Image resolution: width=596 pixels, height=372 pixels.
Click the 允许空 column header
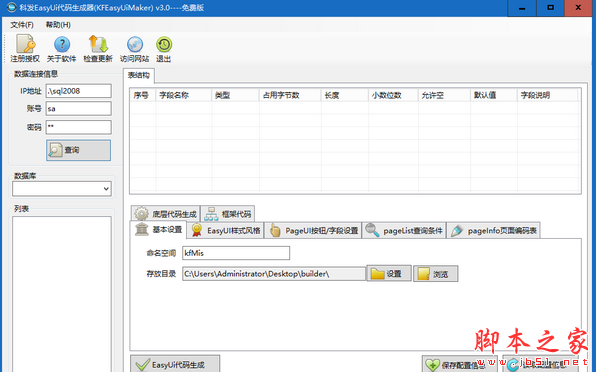pos(444,95)
